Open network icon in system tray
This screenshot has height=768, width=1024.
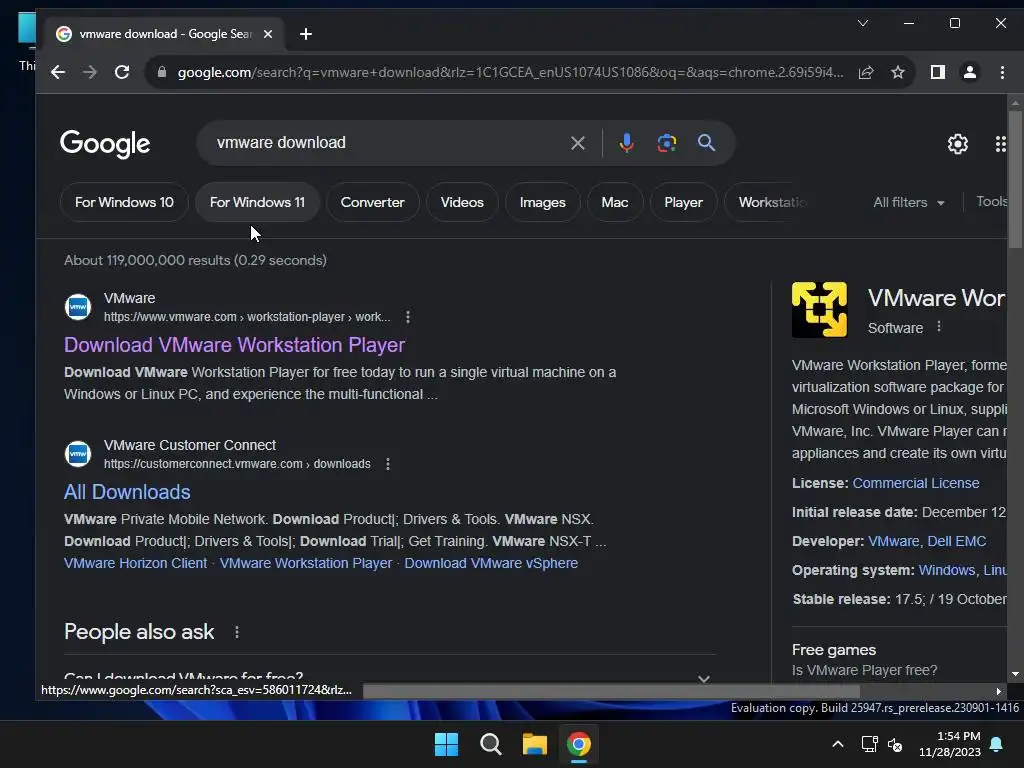pos(869,744)
